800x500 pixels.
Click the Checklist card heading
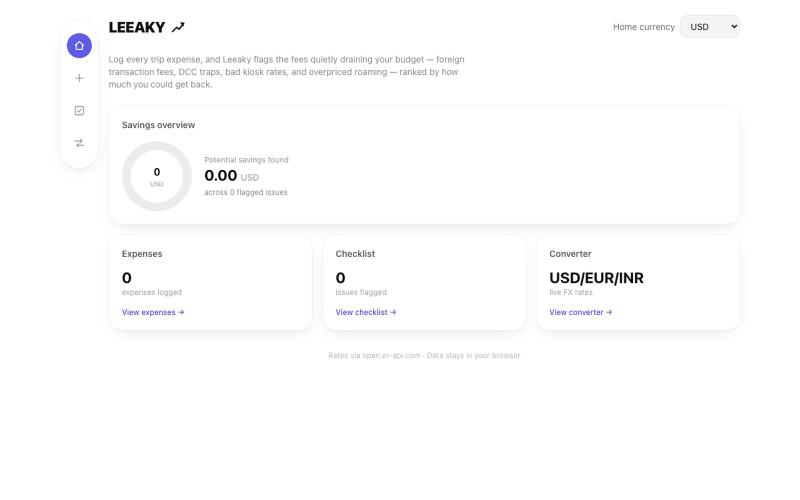(x=355, y=254)
